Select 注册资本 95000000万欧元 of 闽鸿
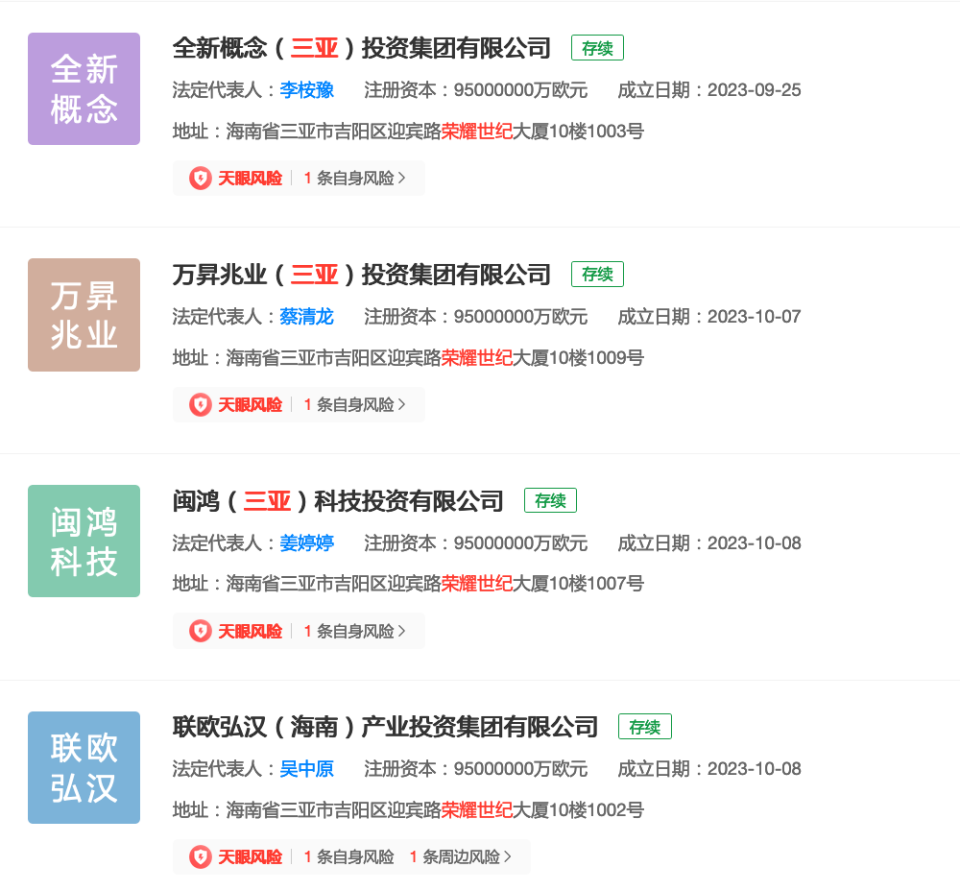The height and width of the screenshot is (891, 960). tap(476, 543)
